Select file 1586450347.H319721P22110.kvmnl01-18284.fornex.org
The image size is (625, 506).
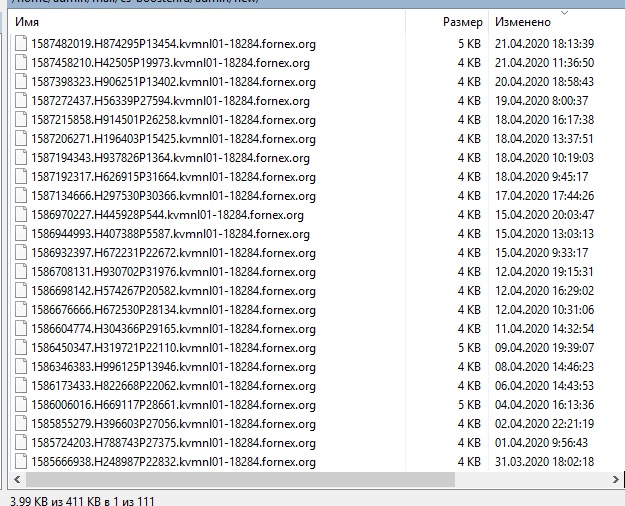coord(173,348)
